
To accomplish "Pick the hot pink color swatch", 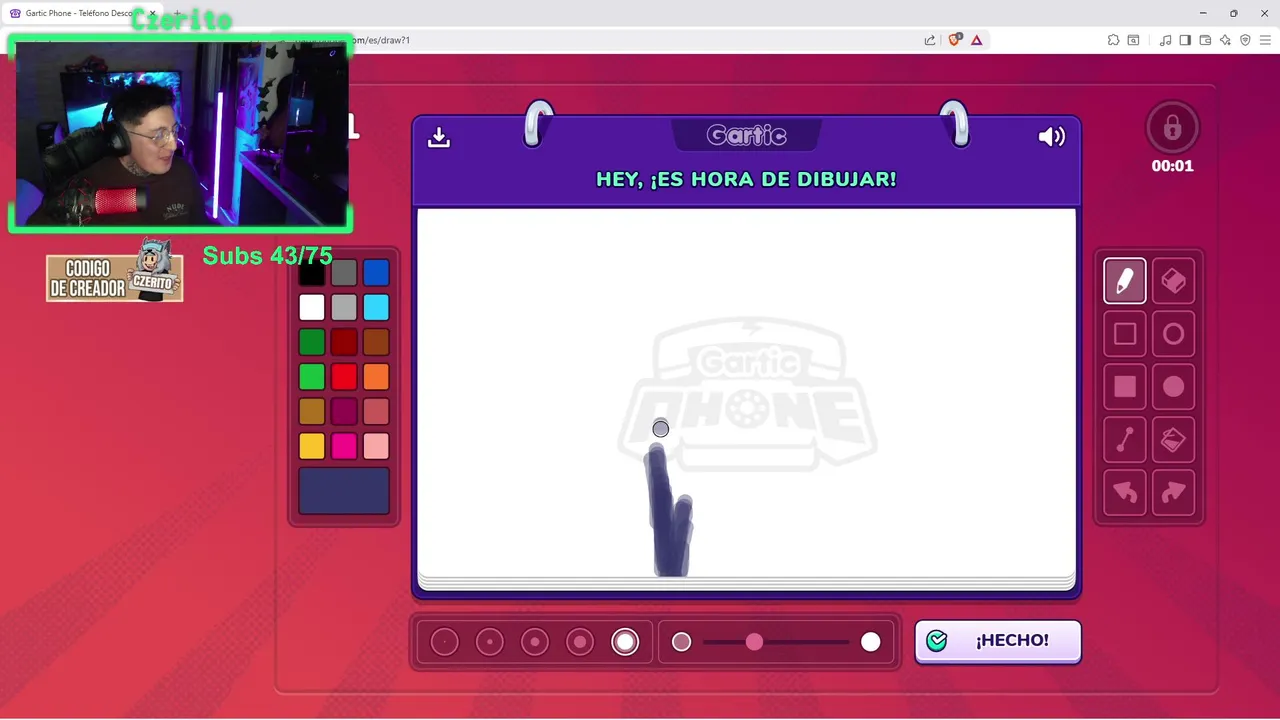I will (x=344, y=446).
